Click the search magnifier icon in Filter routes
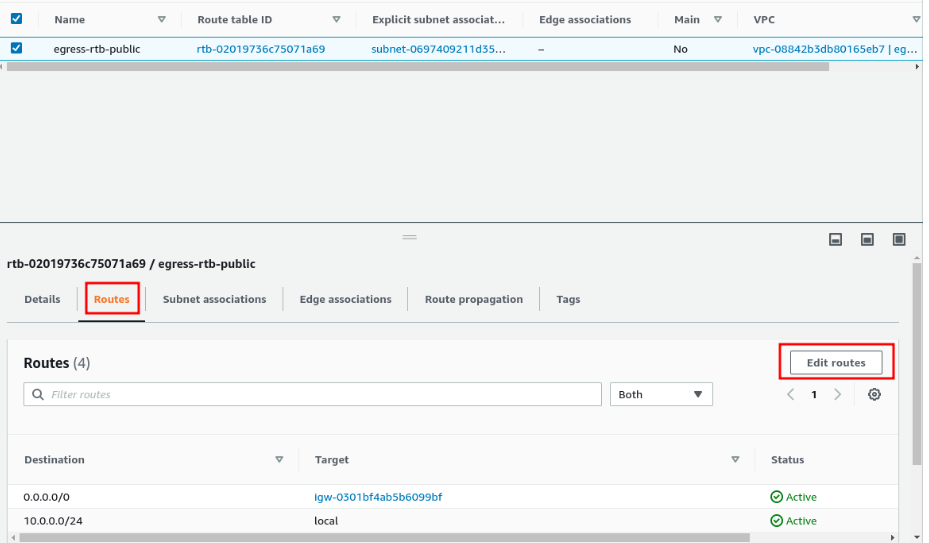Screen dimensions: 929x543 pyautogui.click(x=38, y=394)
